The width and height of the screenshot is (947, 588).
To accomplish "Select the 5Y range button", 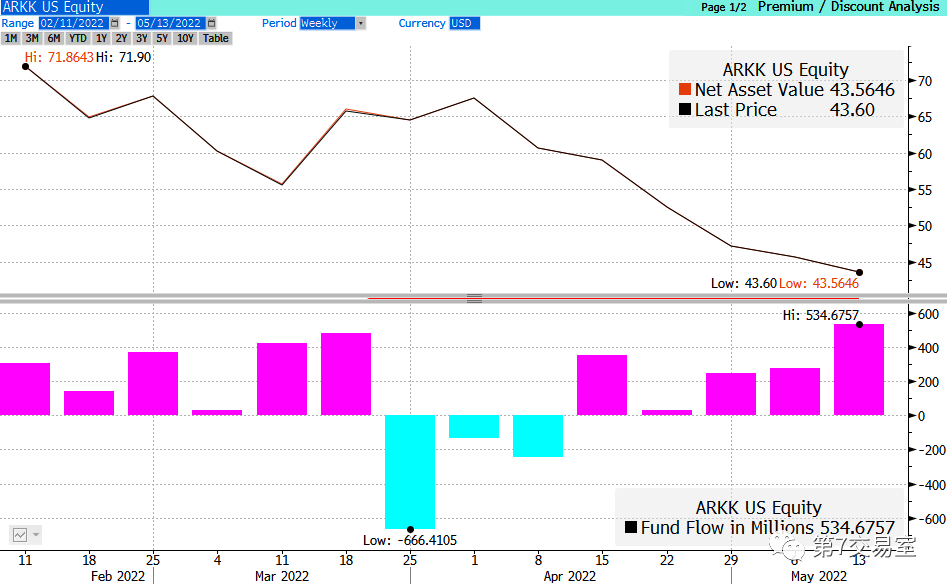I will pyautogui.click(x=162, y=38).
